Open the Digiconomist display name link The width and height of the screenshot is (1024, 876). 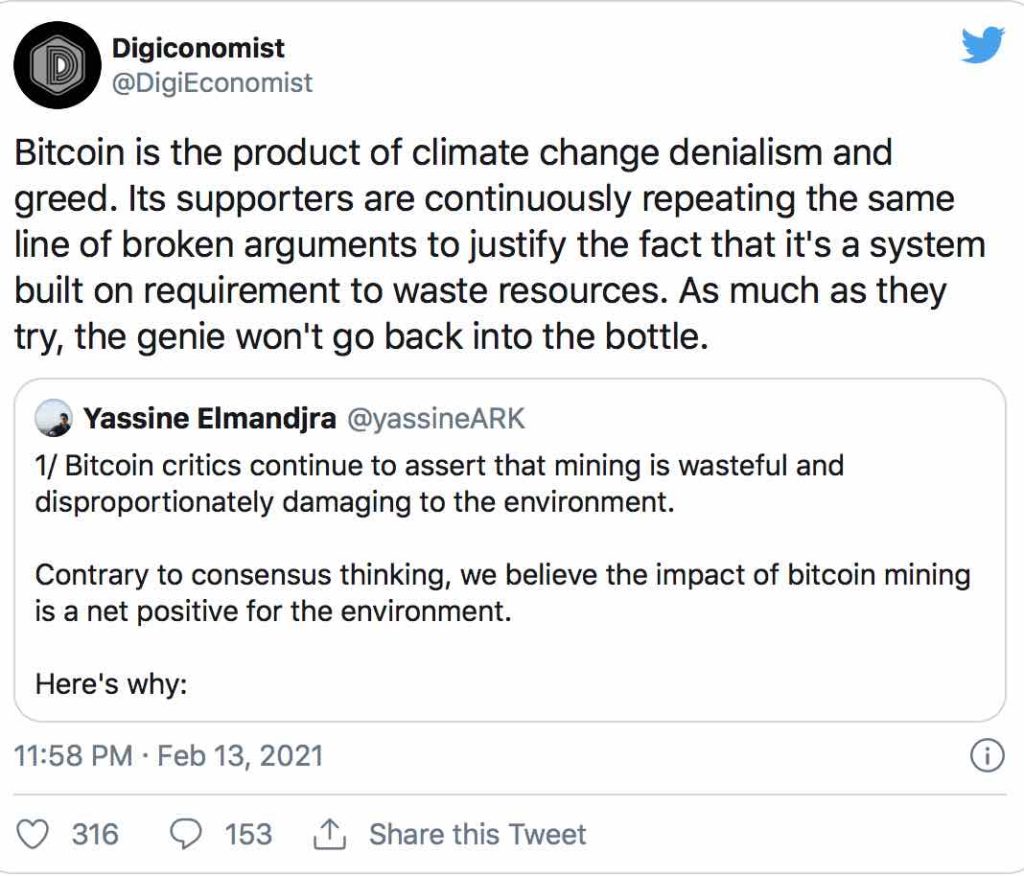tap(199, 48)
